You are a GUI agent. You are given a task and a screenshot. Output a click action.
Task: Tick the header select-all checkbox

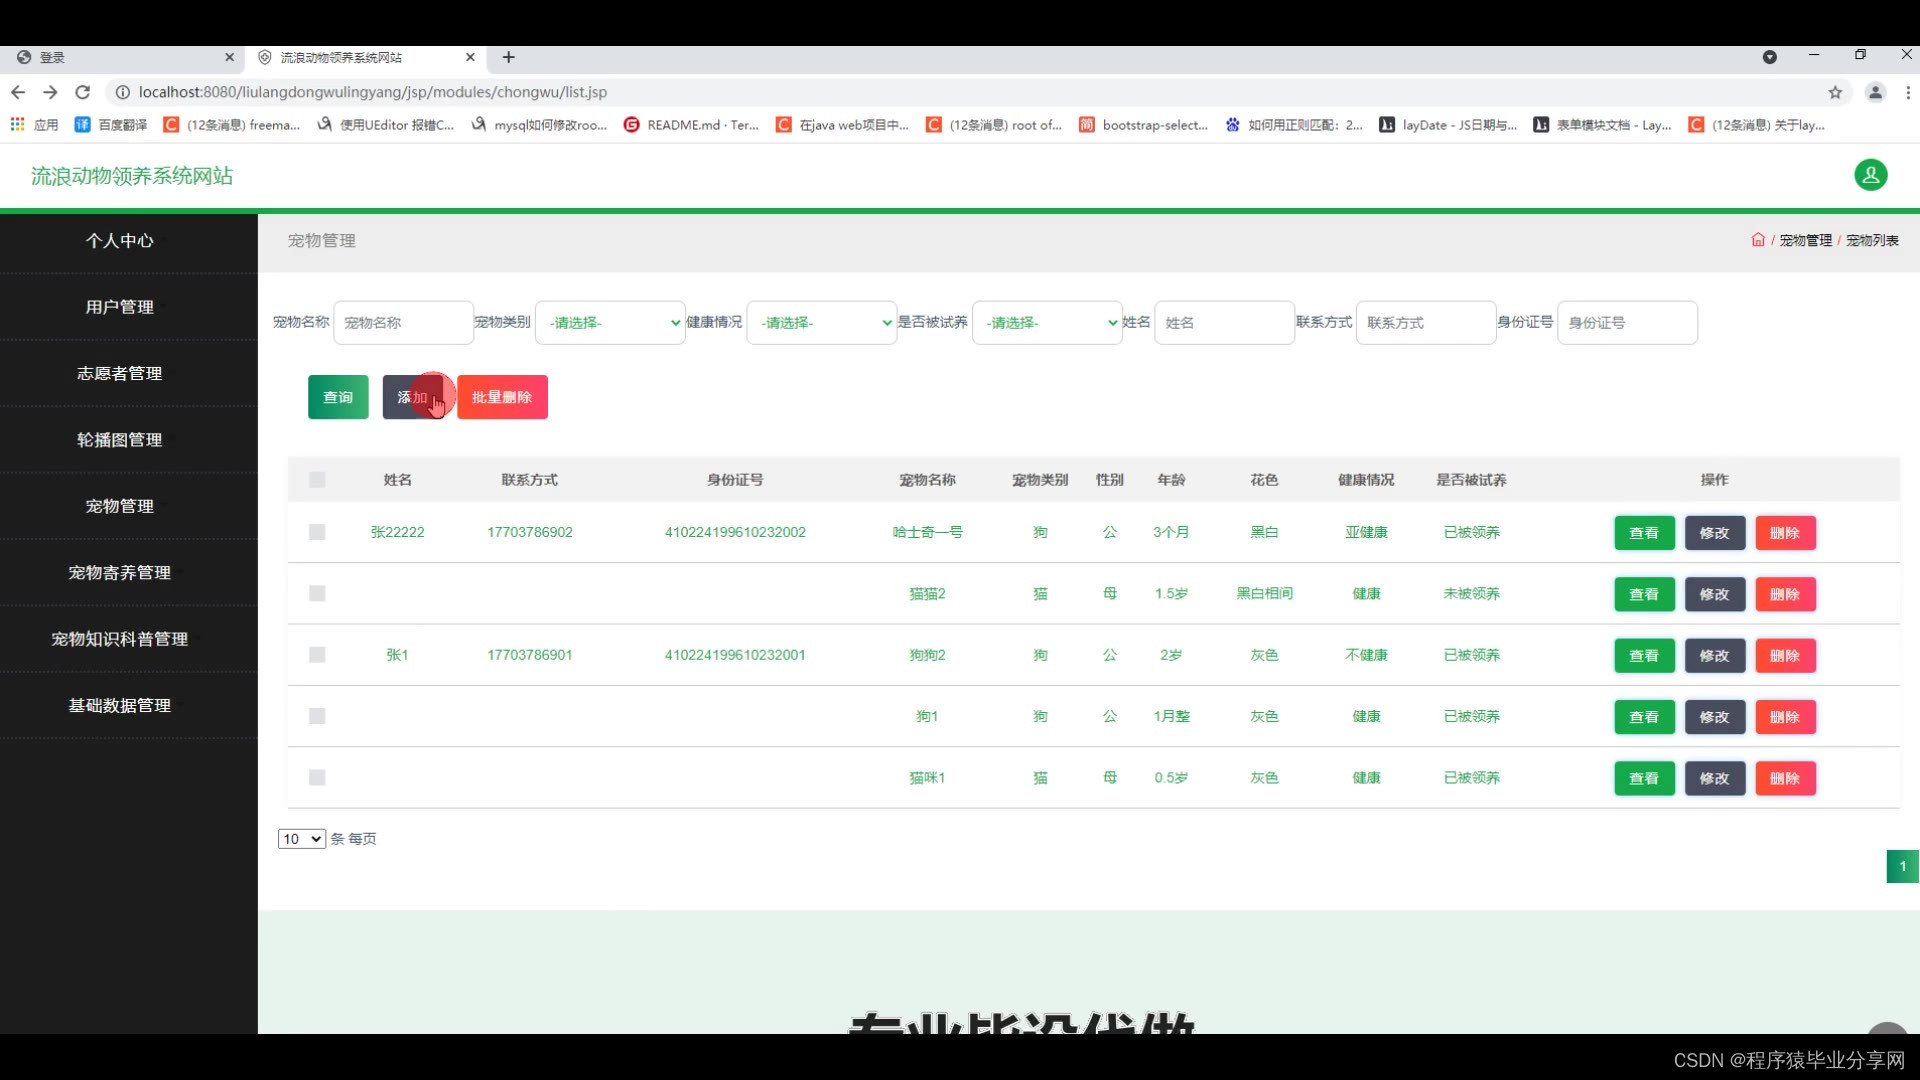pyautogui.click(x=317, y=480)
